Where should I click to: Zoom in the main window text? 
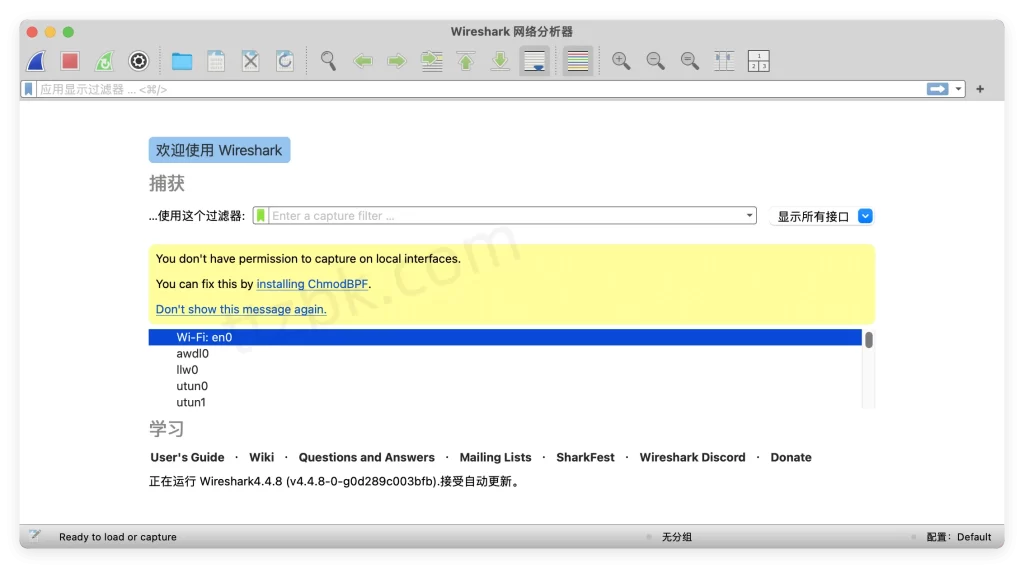click(621, 61)
